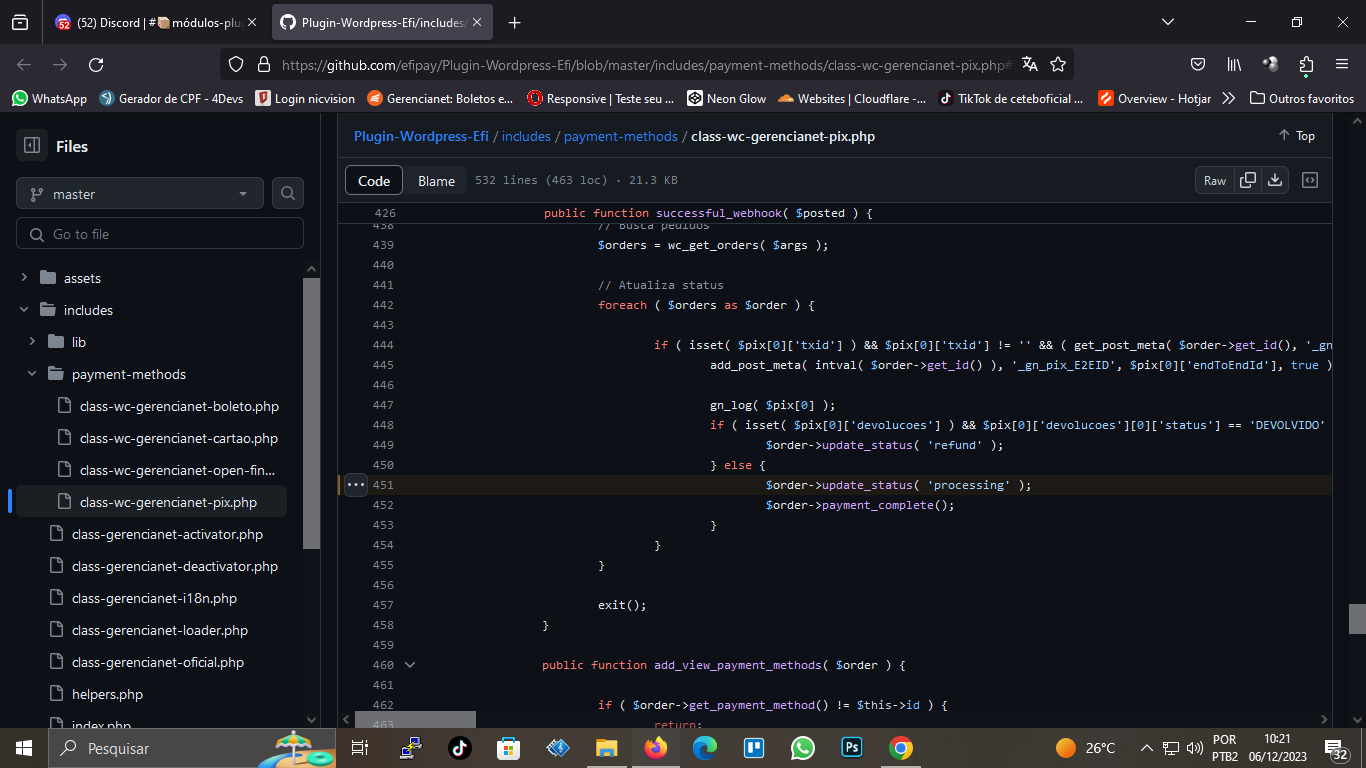
Task: Switch to the Discord browser tab
Action: click(156, 22)
